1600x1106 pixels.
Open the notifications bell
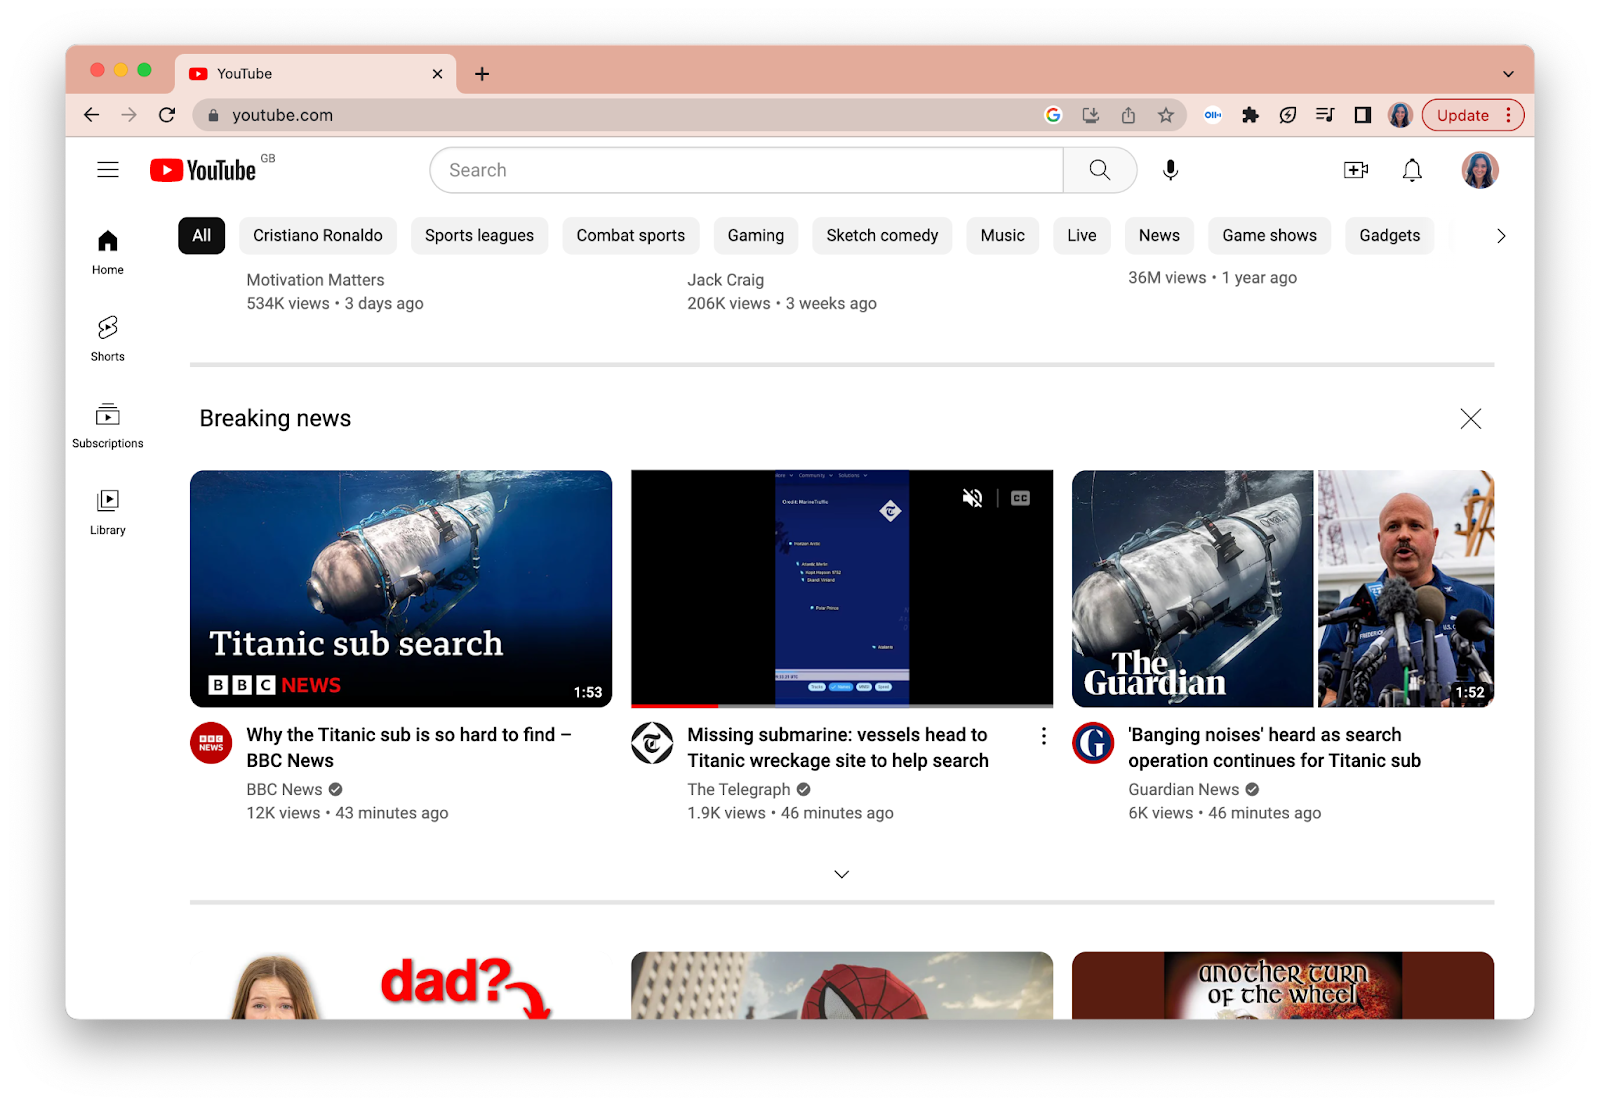(x=1412, y=170)
